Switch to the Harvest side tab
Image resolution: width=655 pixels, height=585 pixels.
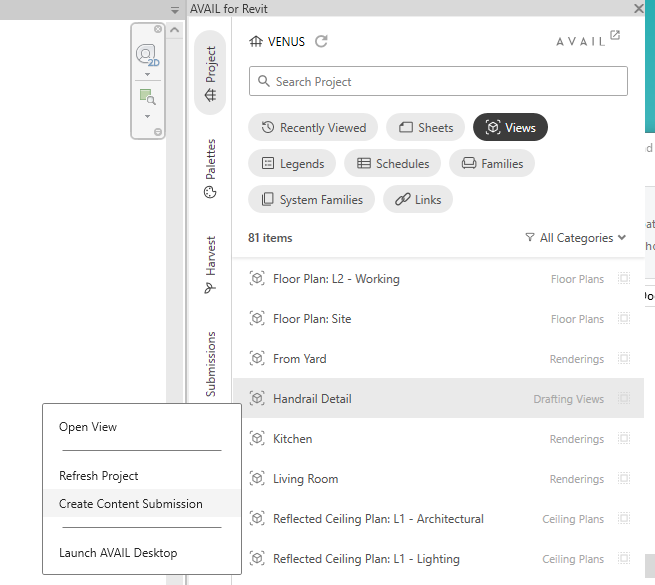pos(210,265)
